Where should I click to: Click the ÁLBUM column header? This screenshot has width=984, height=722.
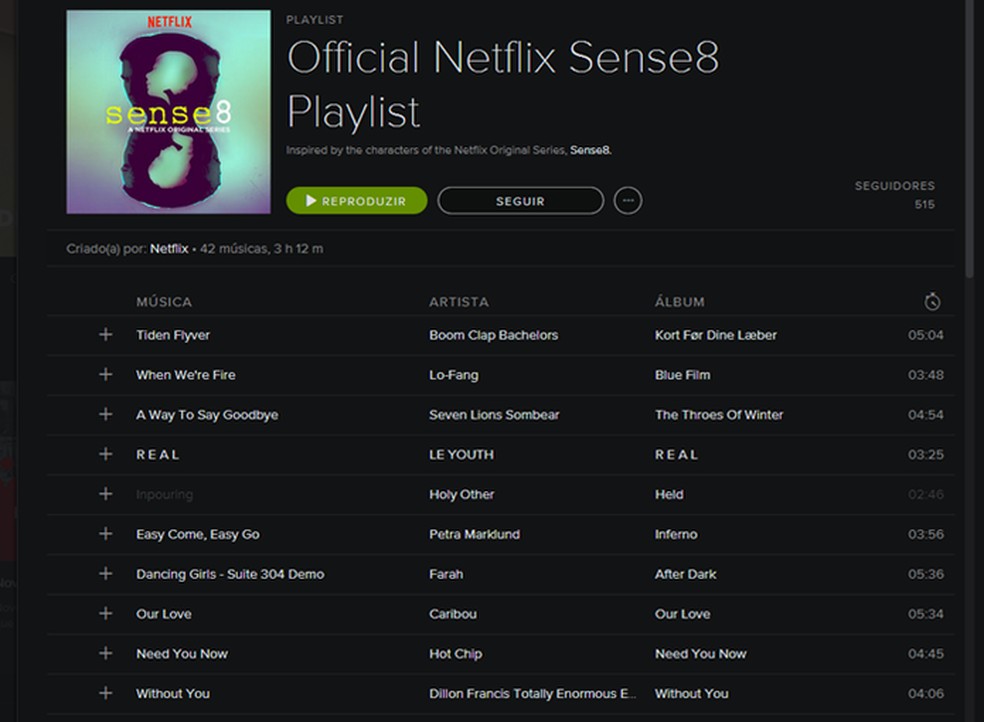point(678,301)
